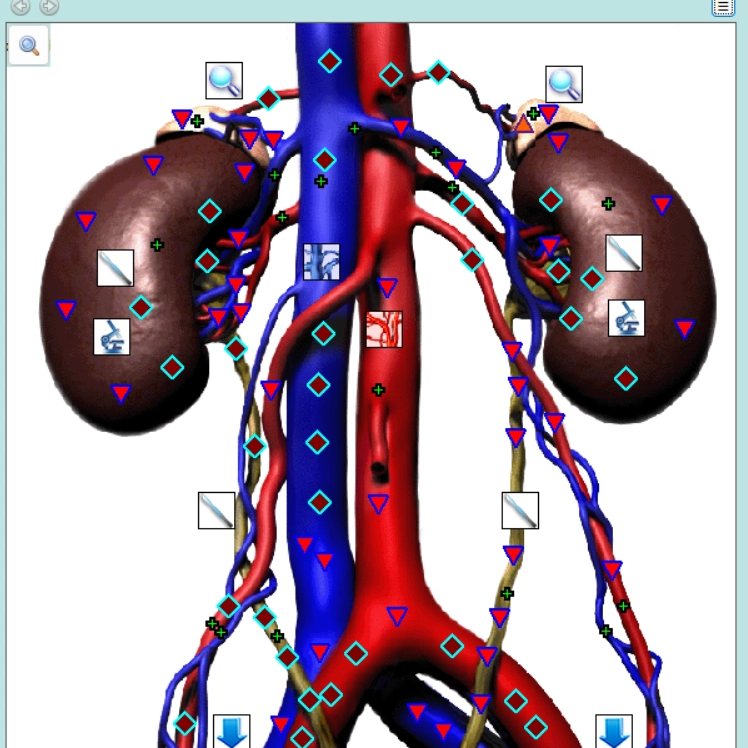Click the scalpel icon beside the image-right ureter
Image resolution: width=748 pixels, height=748 pixels.
[x=520, y=510]
